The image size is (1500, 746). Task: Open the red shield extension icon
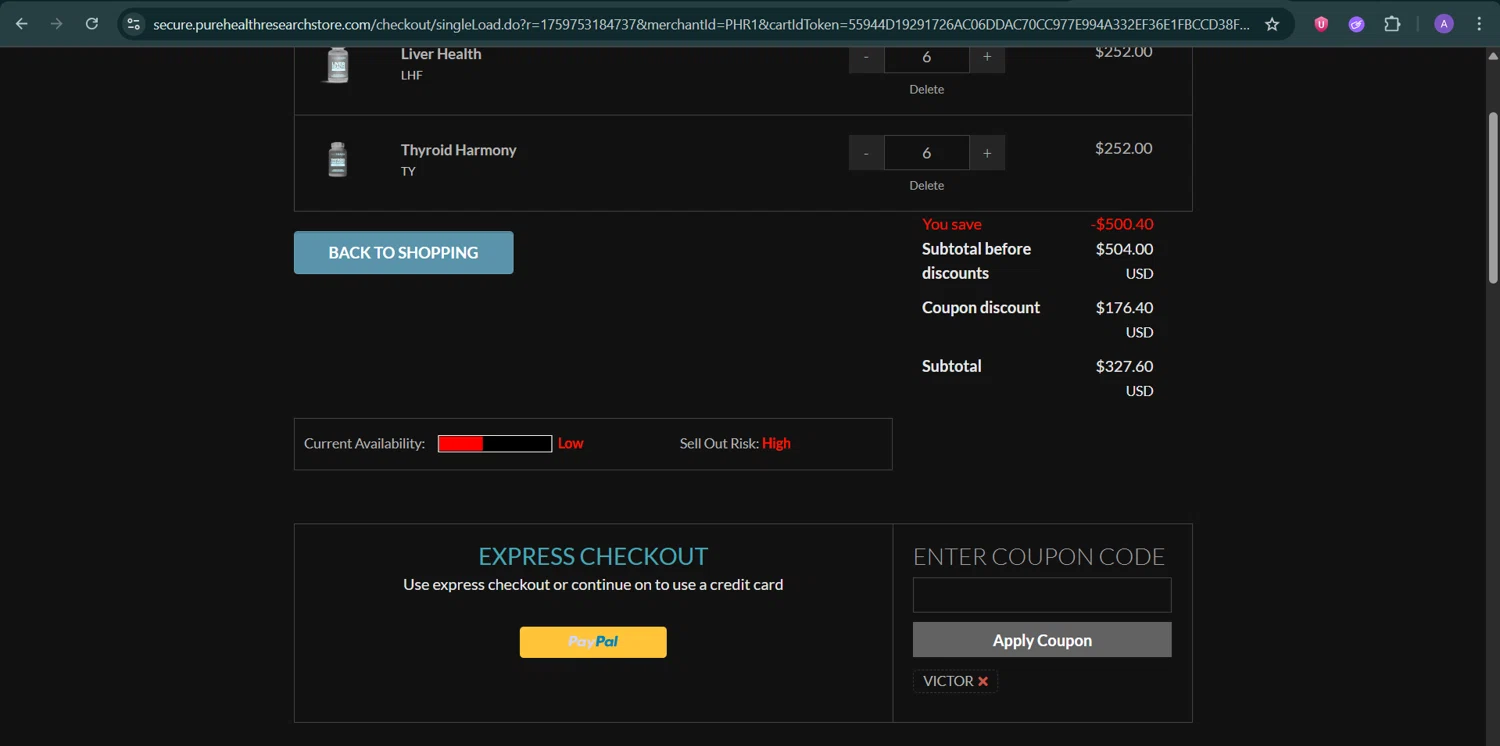pyautogui.click(x=1321, y=24)
